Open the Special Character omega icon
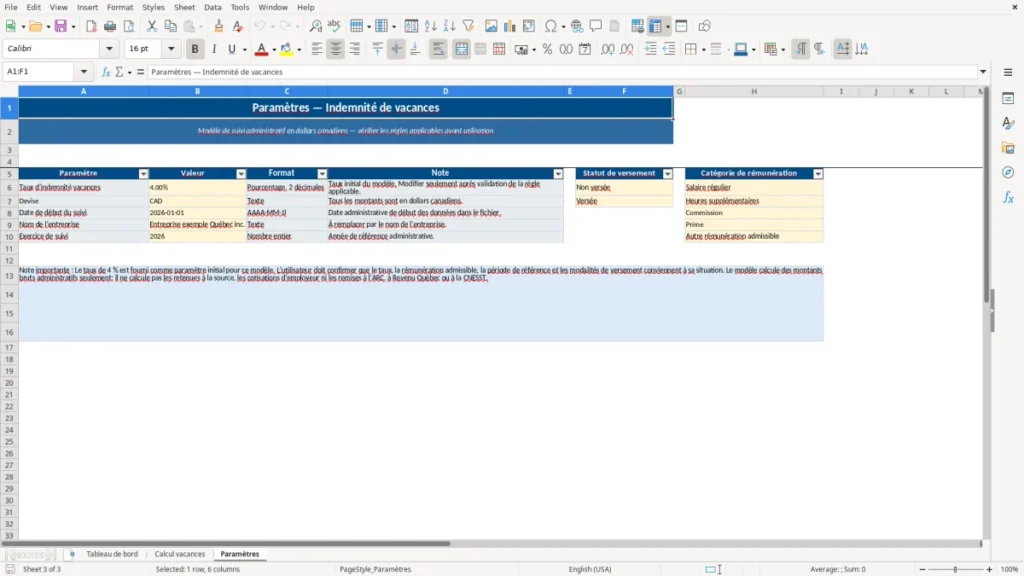This screenshot has height=576, width=1024. point(551,26)
